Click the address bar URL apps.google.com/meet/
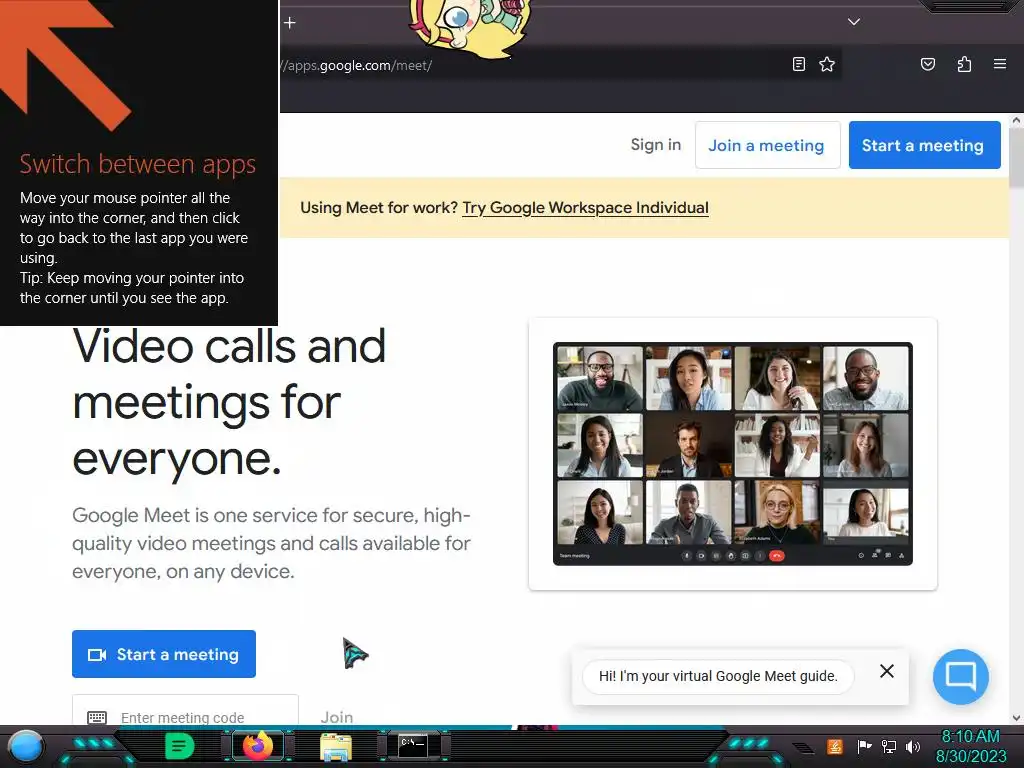The height and width of the screenshot is (768, 1024). [x=357, y=65]
